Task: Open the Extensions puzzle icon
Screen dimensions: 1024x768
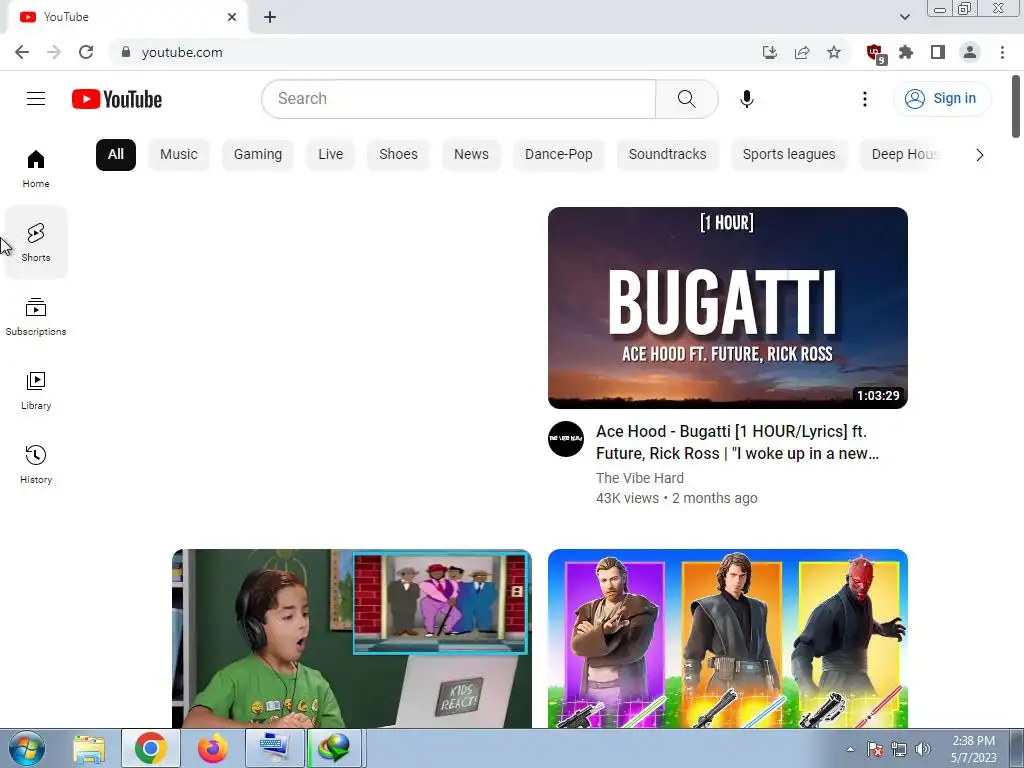Action: 906,52
